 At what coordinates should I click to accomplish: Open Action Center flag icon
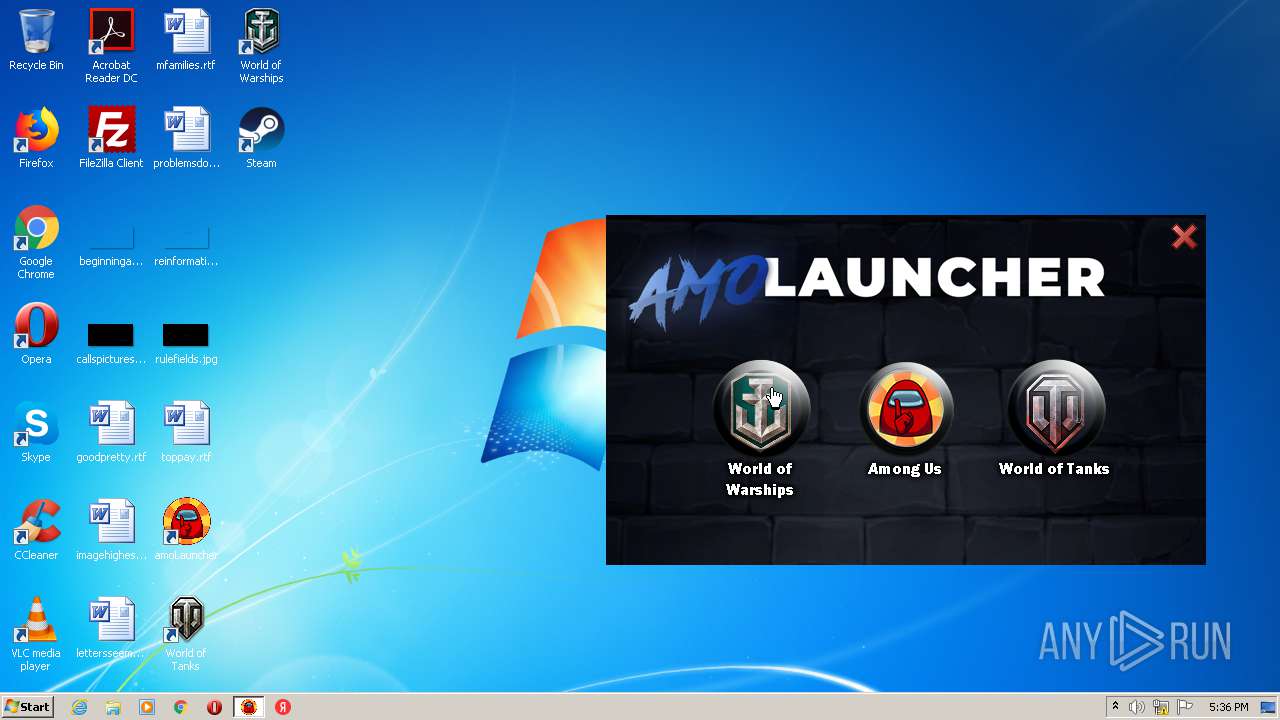1185,707
